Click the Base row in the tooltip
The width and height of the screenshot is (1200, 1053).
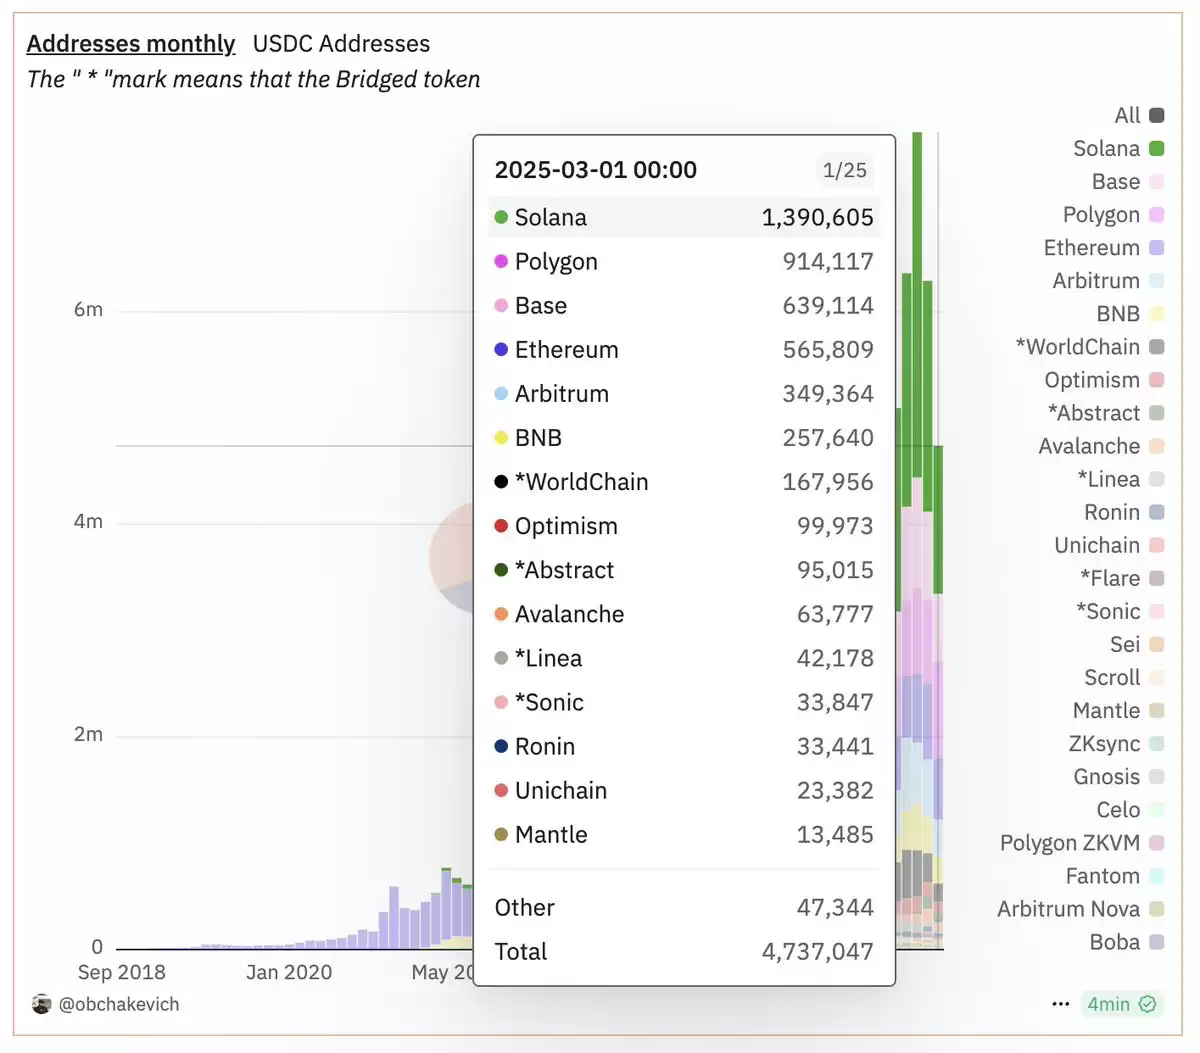684,305
